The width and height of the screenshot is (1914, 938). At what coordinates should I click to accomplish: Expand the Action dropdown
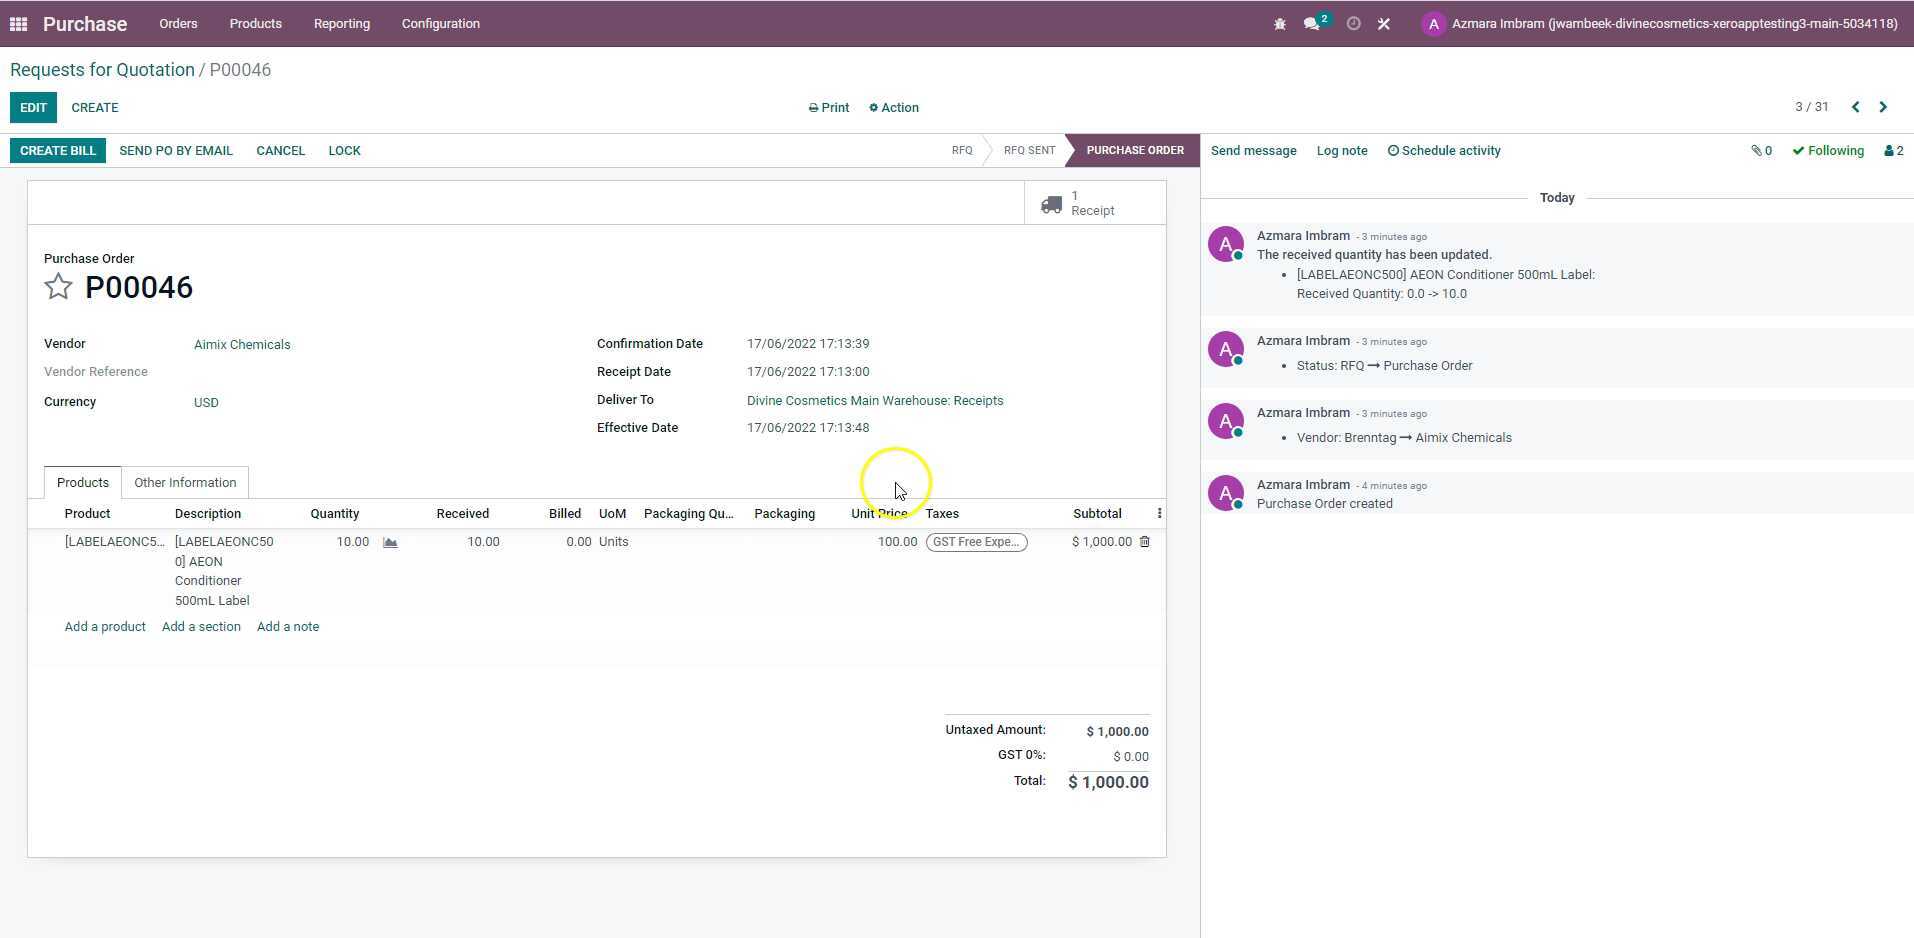tap(894, 108)
